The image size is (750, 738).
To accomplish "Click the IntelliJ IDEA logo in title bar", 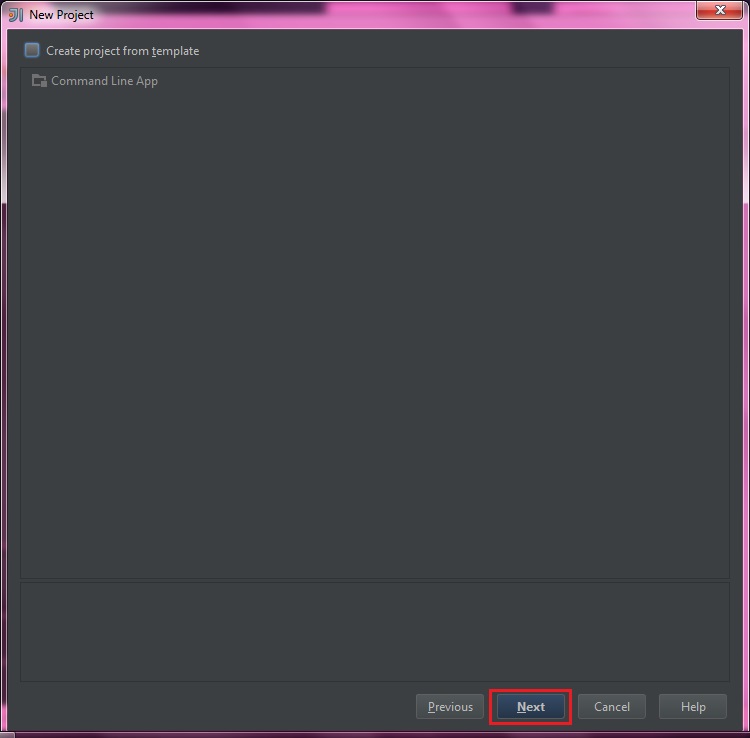I will pyautogui.click(x=16, y=15).
